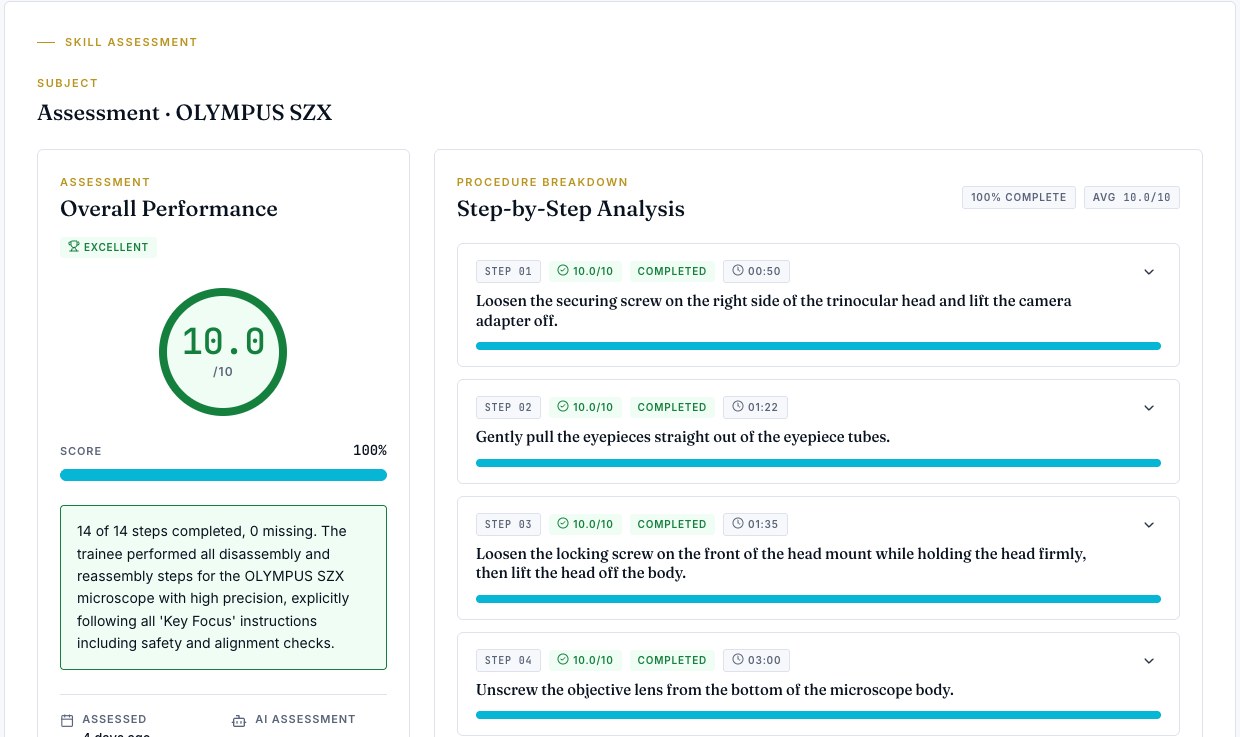1240x737 pixels.
Task: Expand Step 02 details chevron
Action: point(1149,408)
